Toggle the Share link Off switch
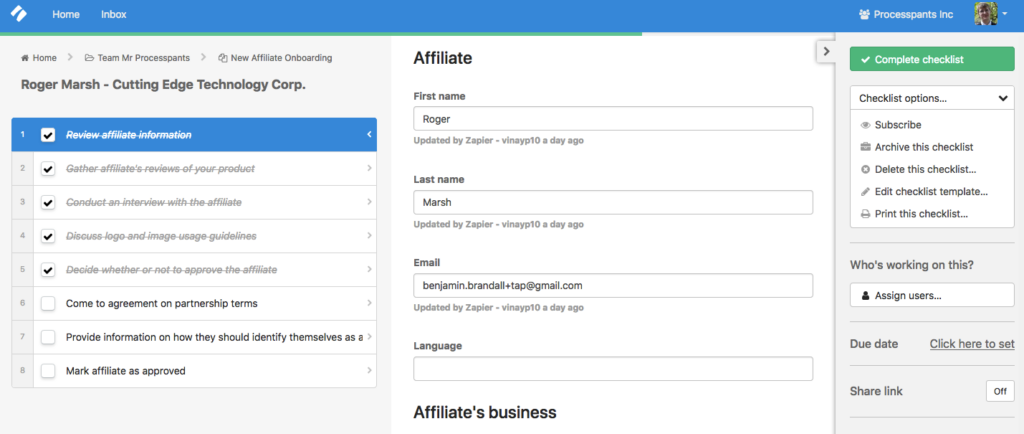The width and height of the screenshot is (1024, 434). point(1000,392)
